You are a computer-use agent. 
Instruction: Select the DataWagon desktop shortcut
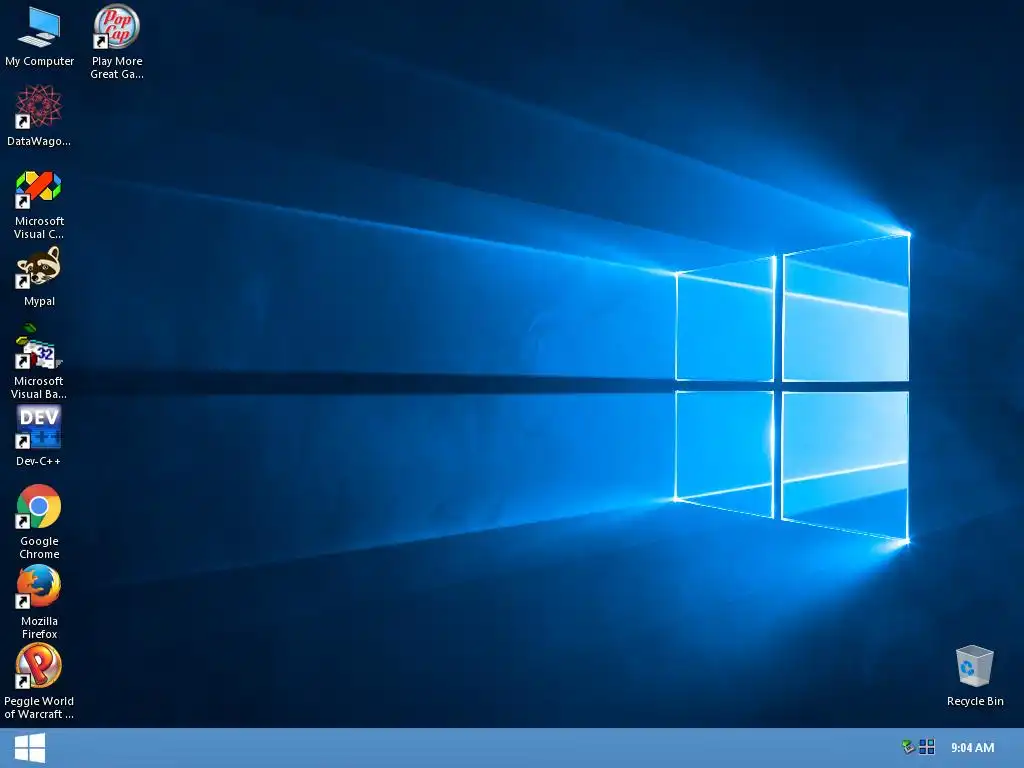tap(39, 106)
